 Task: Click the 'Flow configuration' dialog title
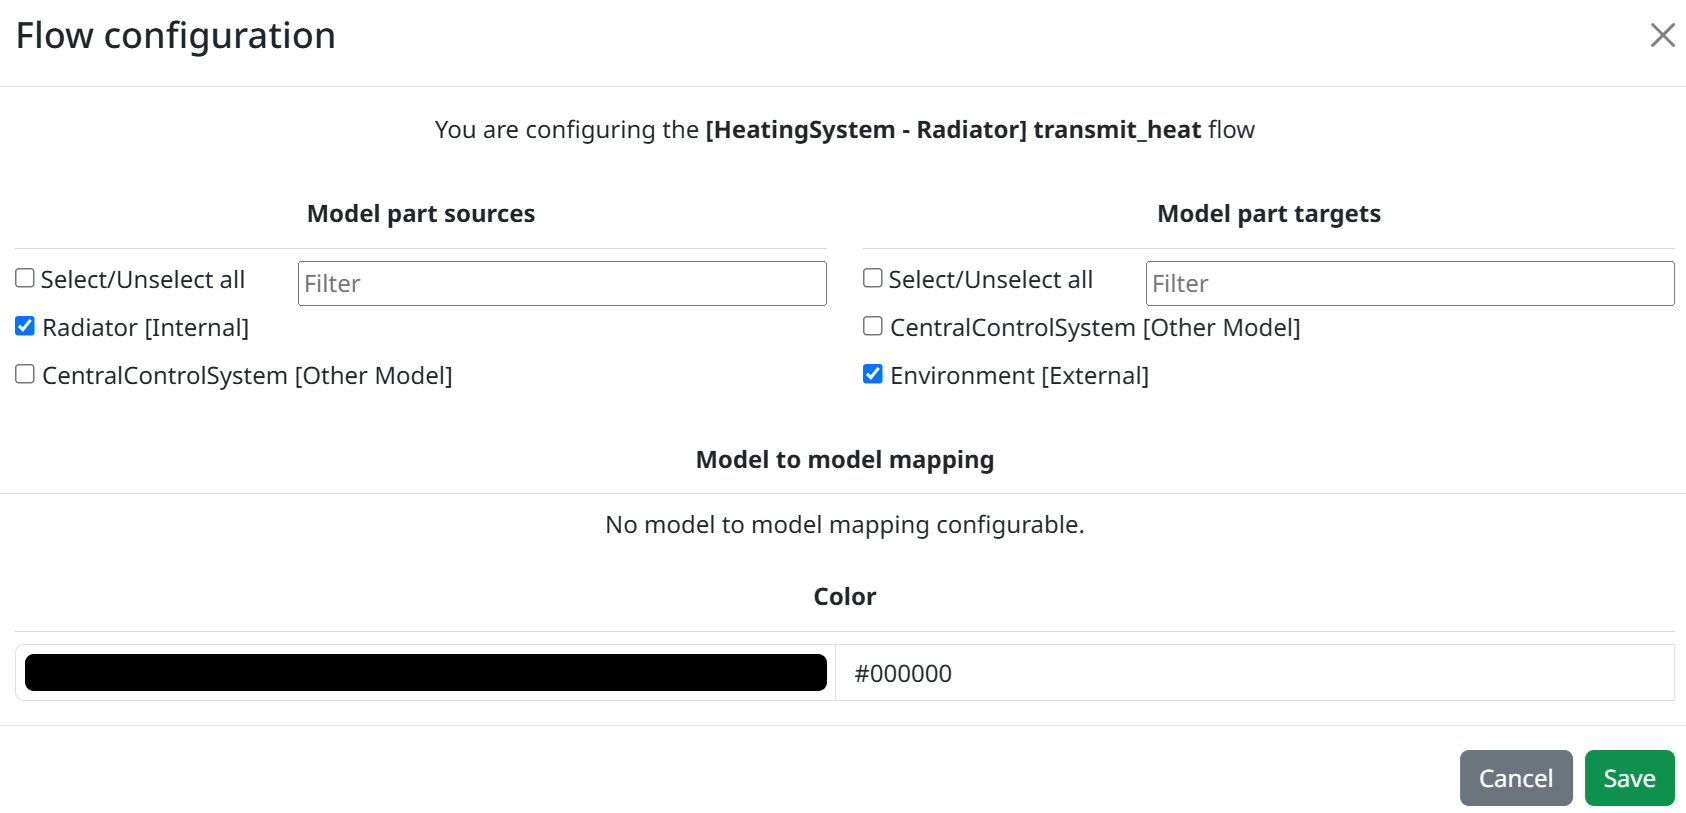(x=176, y=36)
